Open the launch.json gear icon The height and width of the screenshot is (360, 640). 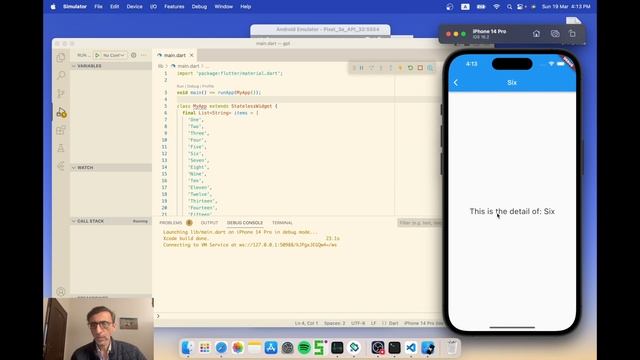(x=133, y=55)
